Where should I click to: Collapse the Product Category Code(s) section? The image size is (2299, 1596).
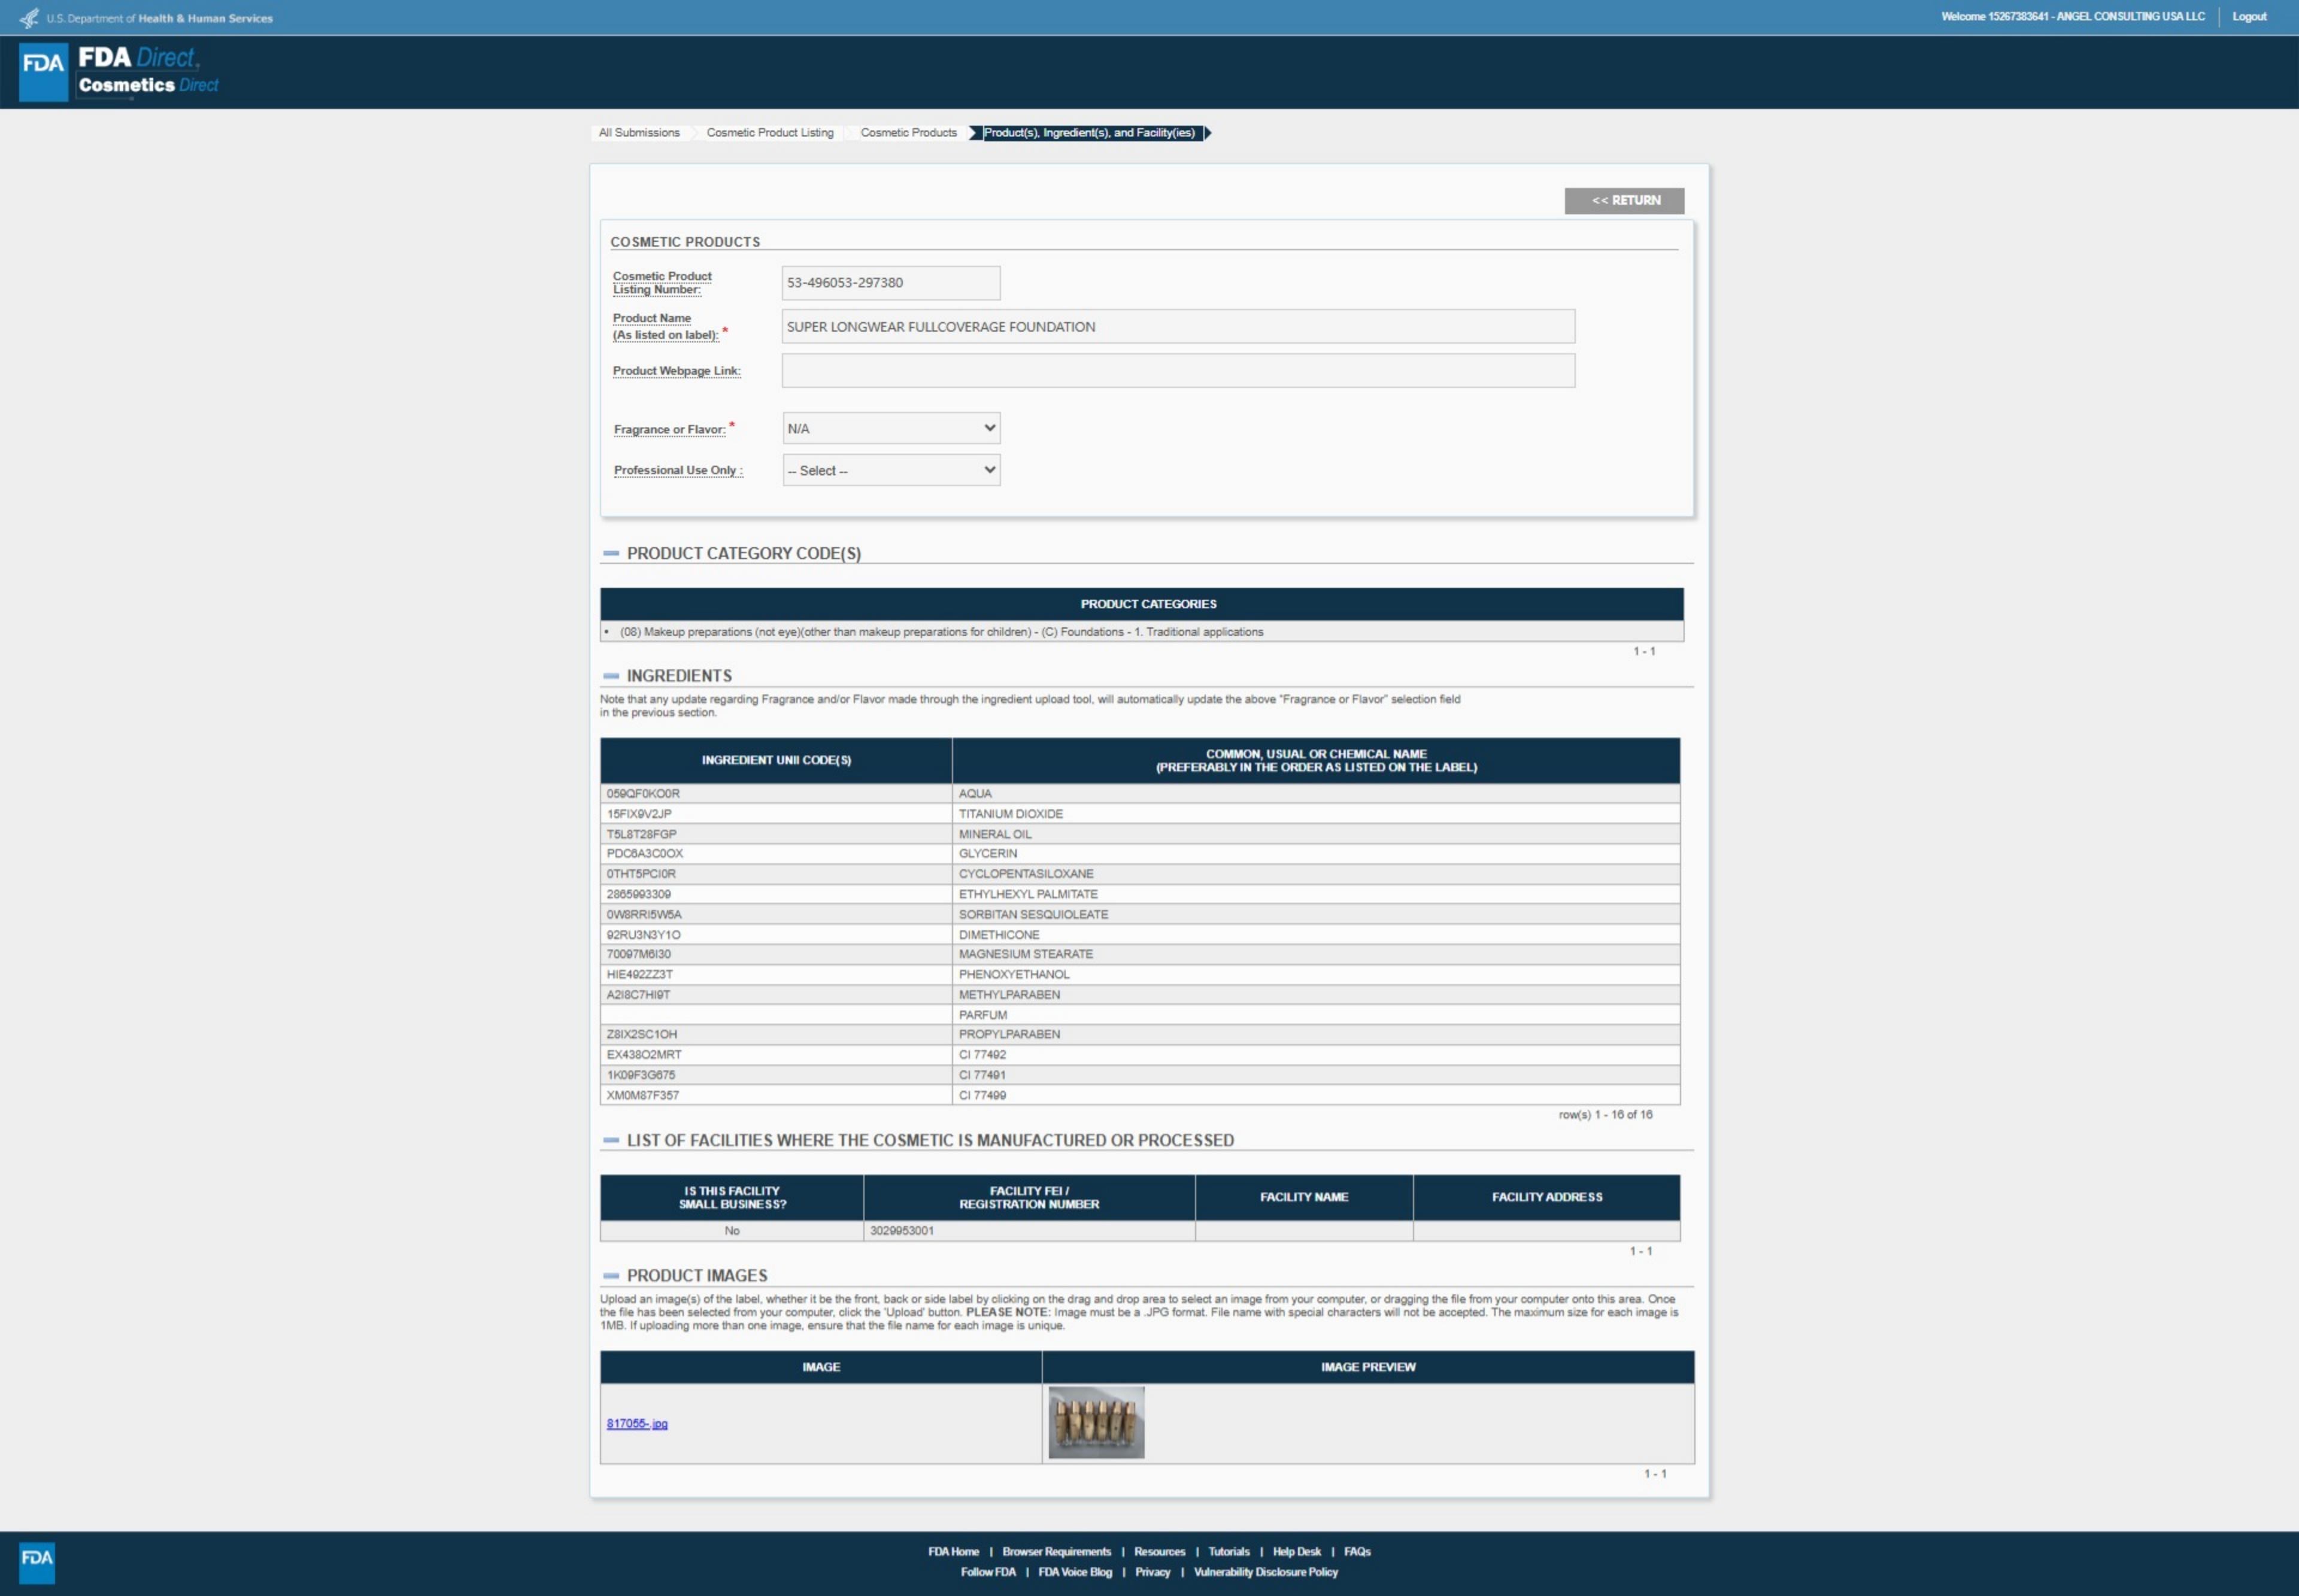point(611,553)
